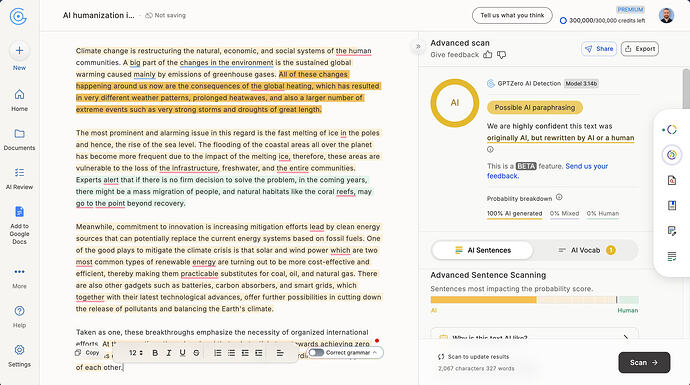Click the highlighted circular scan icon in the right rail
The height and width of the screenshot is (385, 690).
click(x=672, y=155)
